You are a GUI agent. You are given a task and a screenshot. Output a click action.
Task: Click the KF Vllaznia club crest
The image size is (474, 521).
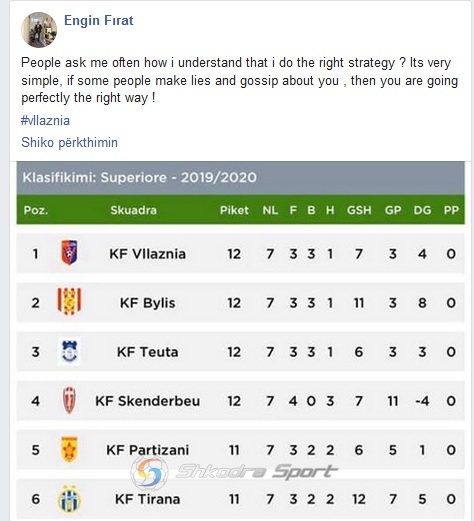(x=69, y=252)
